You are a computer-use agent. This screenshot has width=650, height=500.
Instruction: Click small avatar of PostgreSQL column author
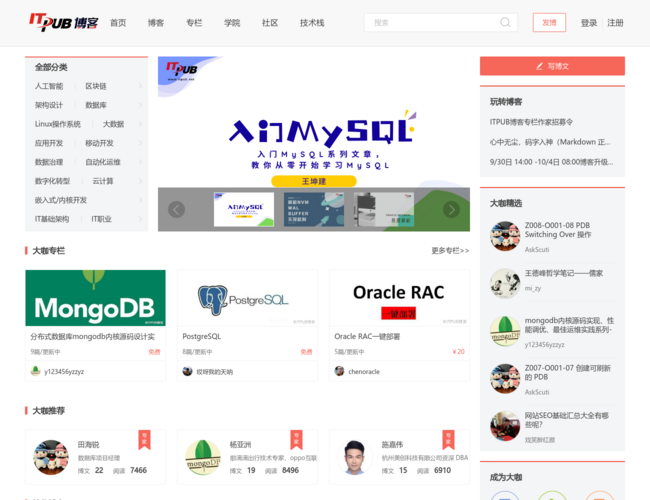point(187,371)
